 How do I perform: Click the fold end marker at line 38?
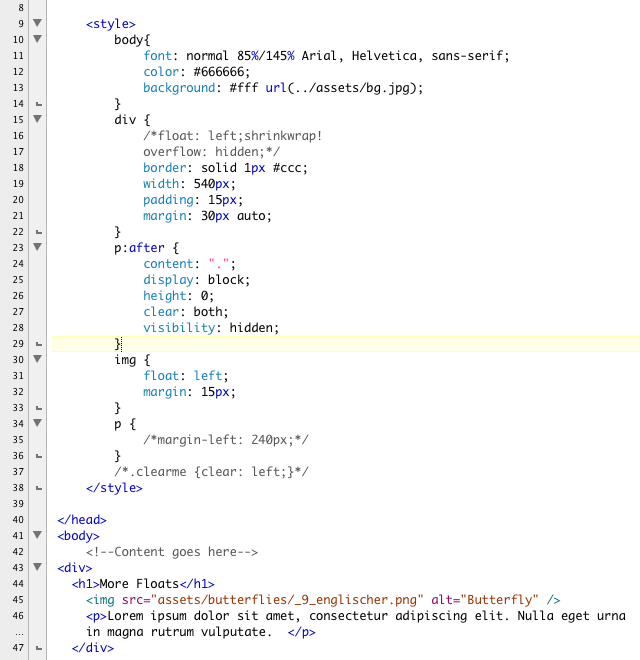coord(38,489)
